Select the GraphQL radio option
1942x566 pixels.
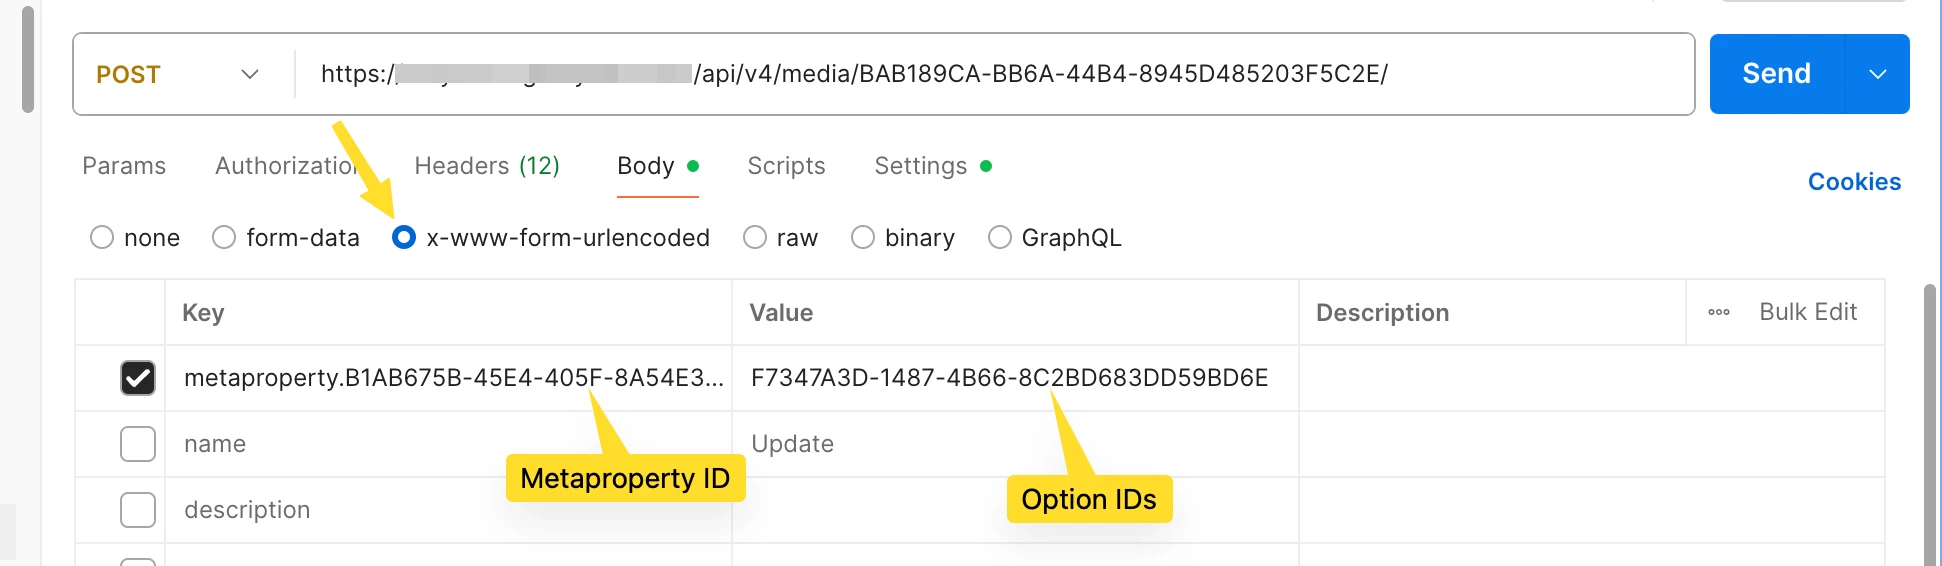click(x=999, y=238)
